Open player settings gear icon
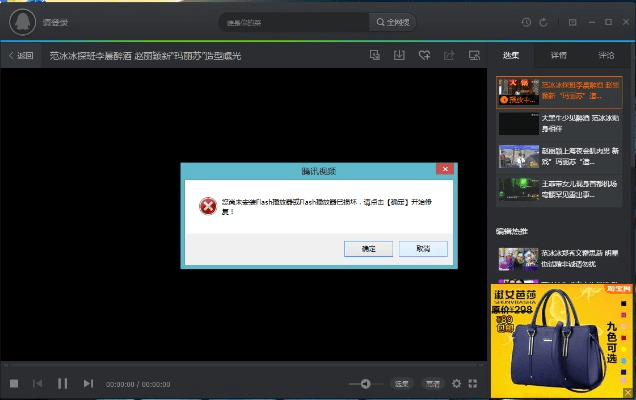Viewport: 636px width, 400px height. 456,383
